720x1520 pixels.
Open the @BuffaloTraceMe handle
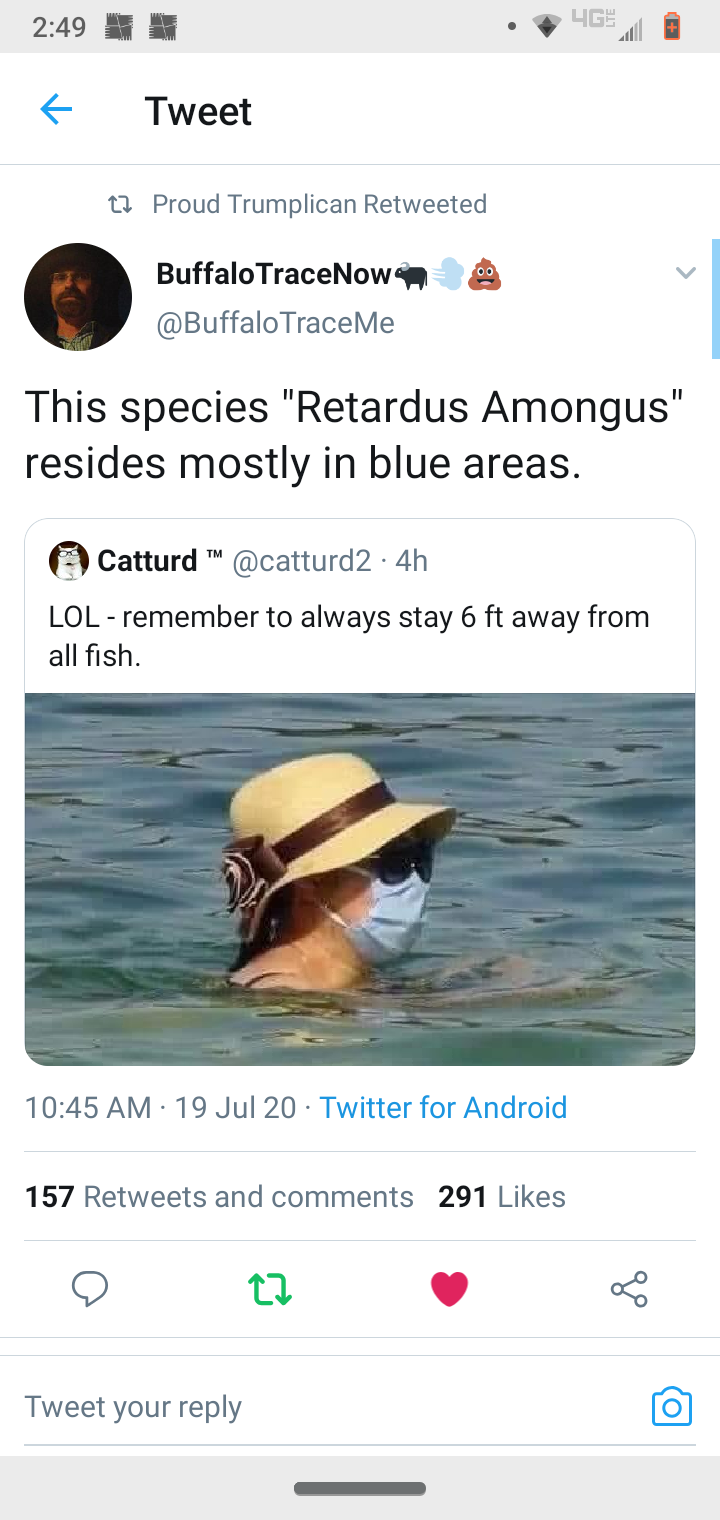275,323
